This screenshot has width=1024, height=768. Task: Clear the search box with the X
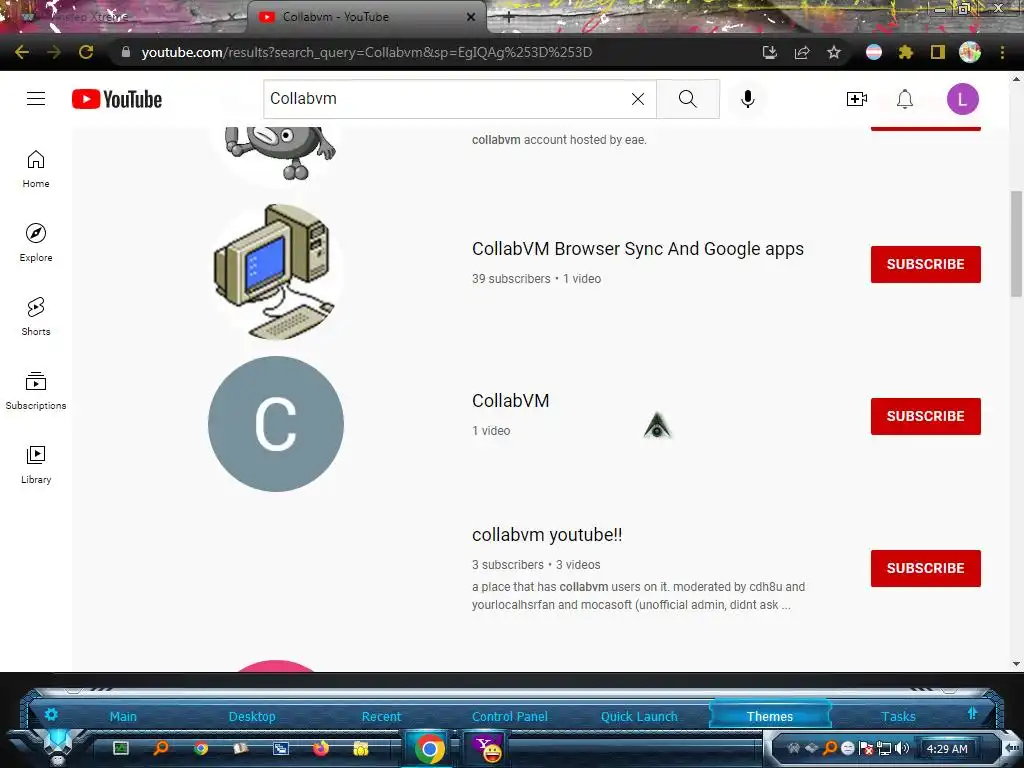pyautogui.click(x=638, y=99)
